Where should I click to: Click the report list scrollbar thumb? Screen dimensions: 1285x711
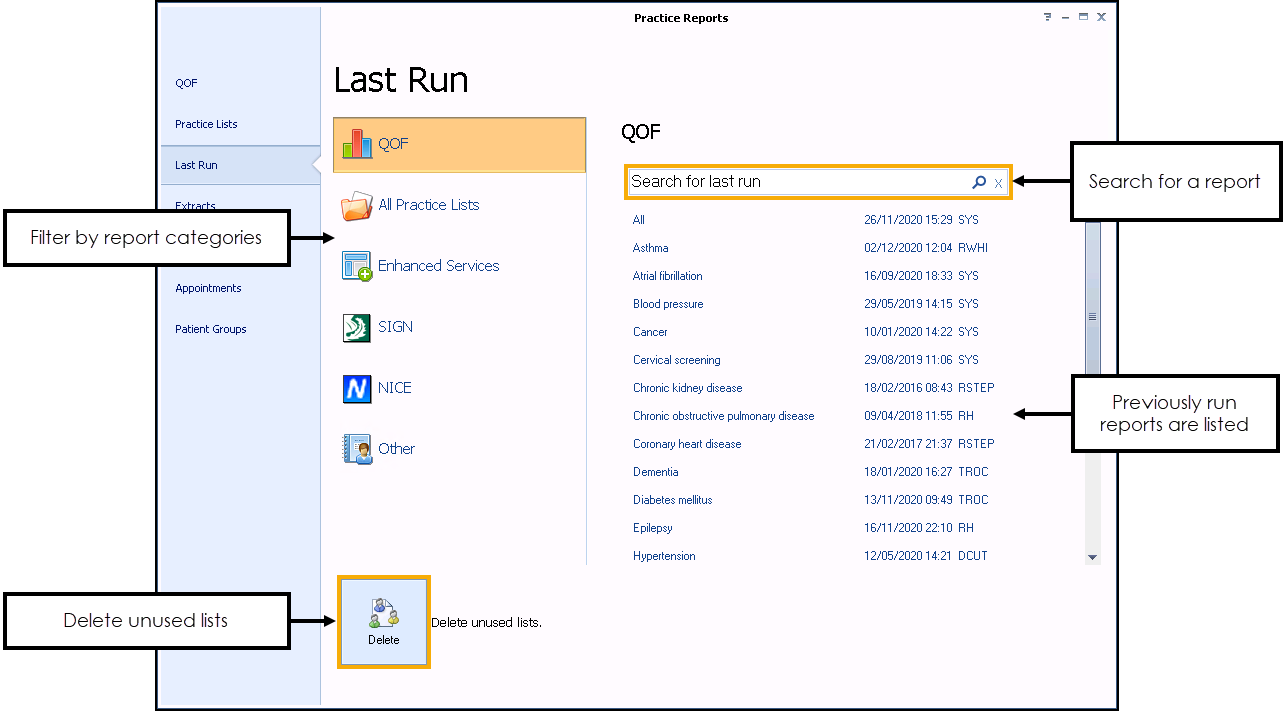click(x=1092, y=316)
